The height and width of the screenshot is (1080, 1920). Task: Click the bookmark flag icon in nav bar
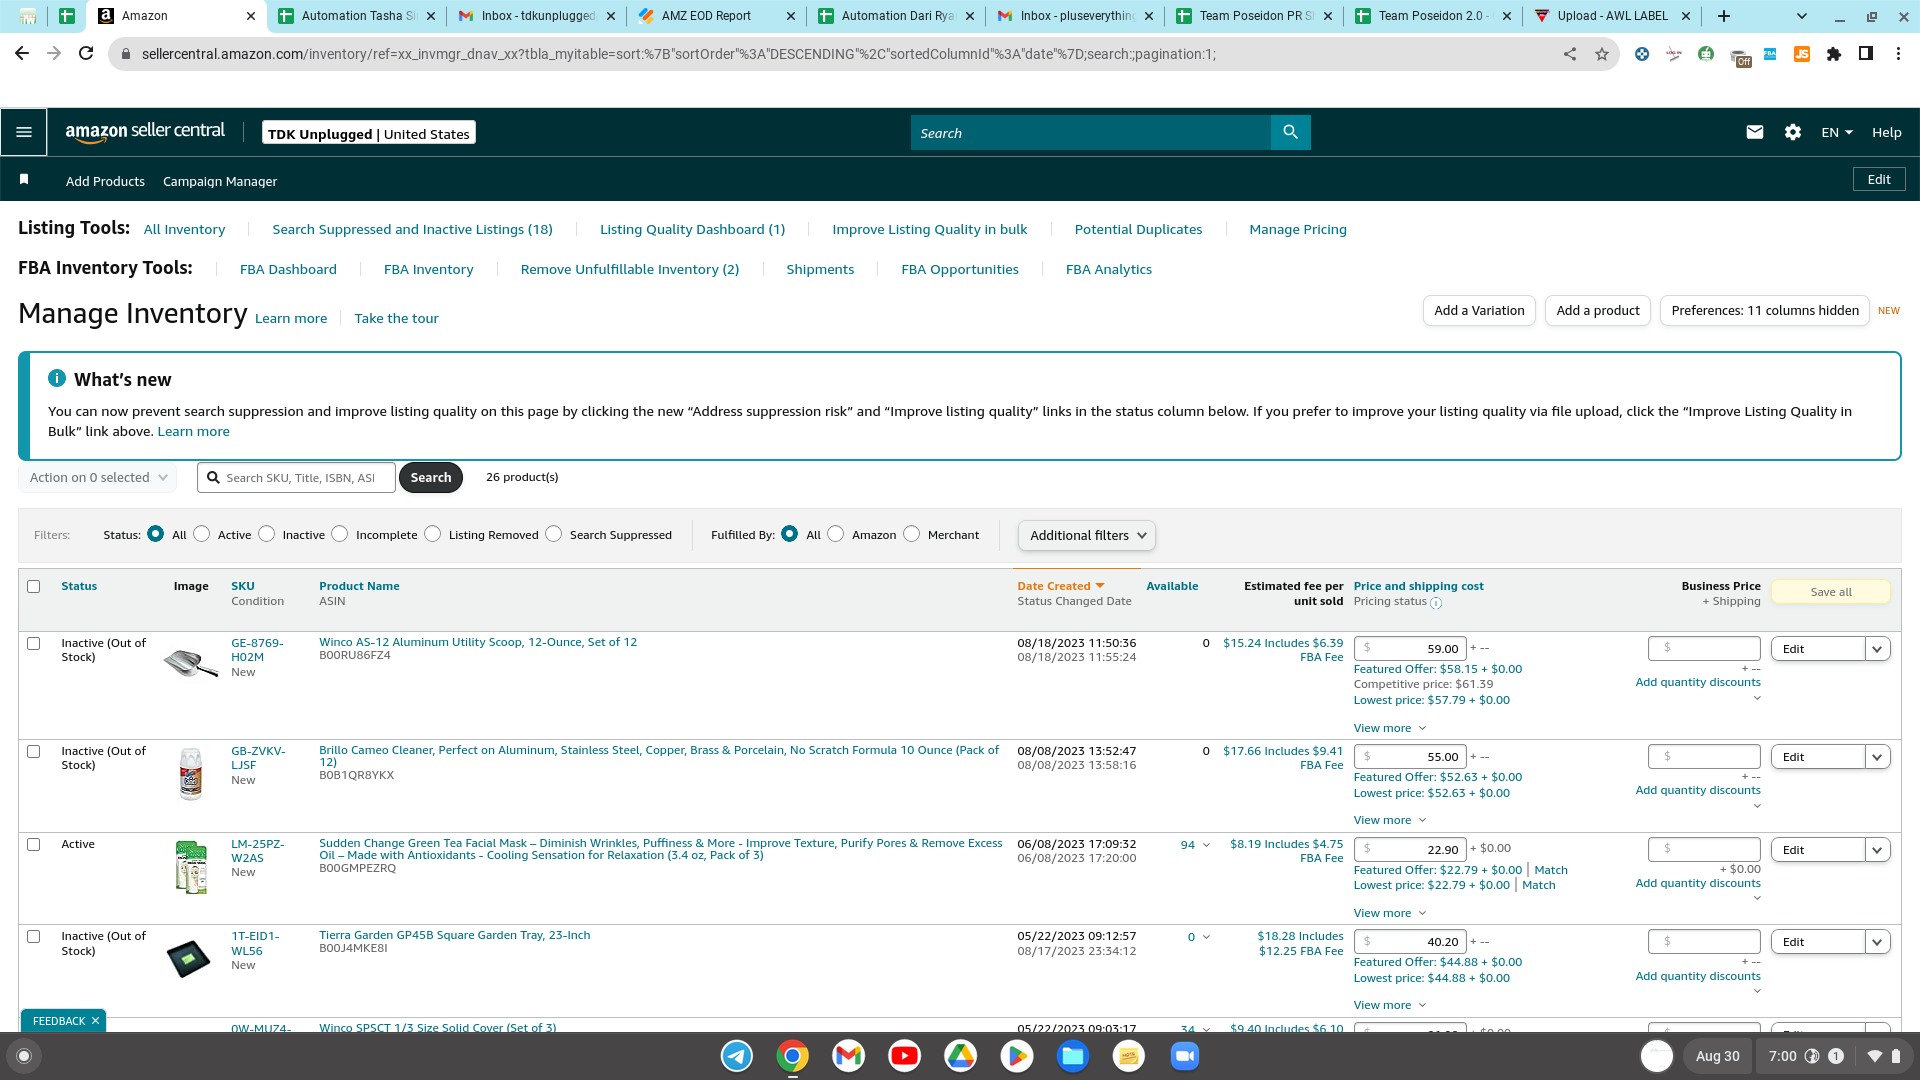[x=24, y=179]
